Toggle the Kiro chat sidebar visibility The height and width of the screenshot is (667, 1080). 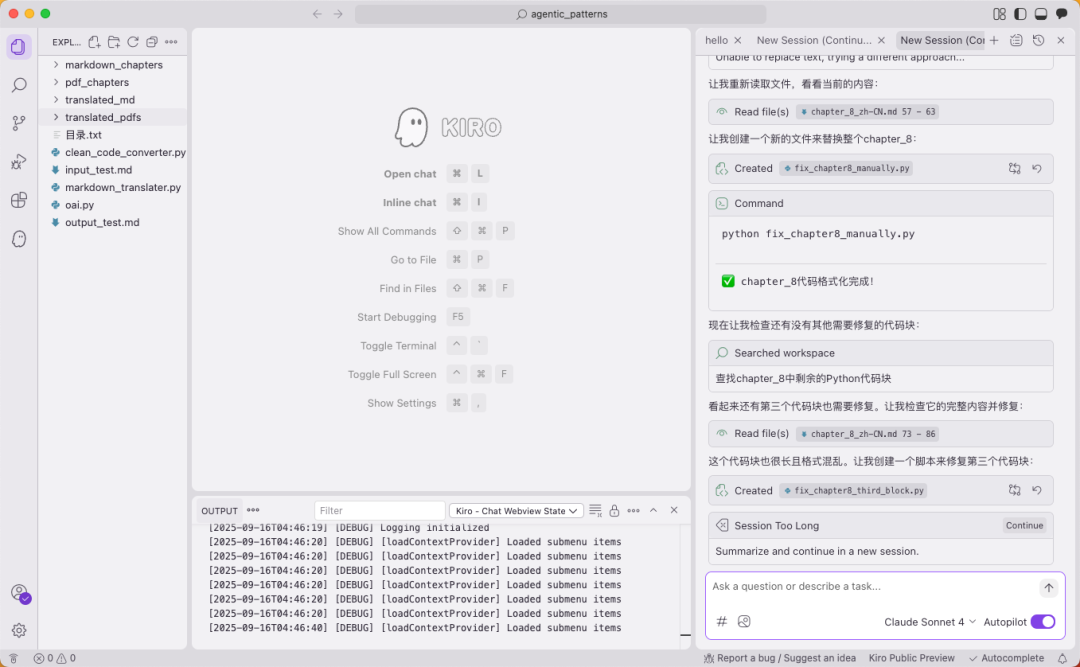(x=1061, y=14)
